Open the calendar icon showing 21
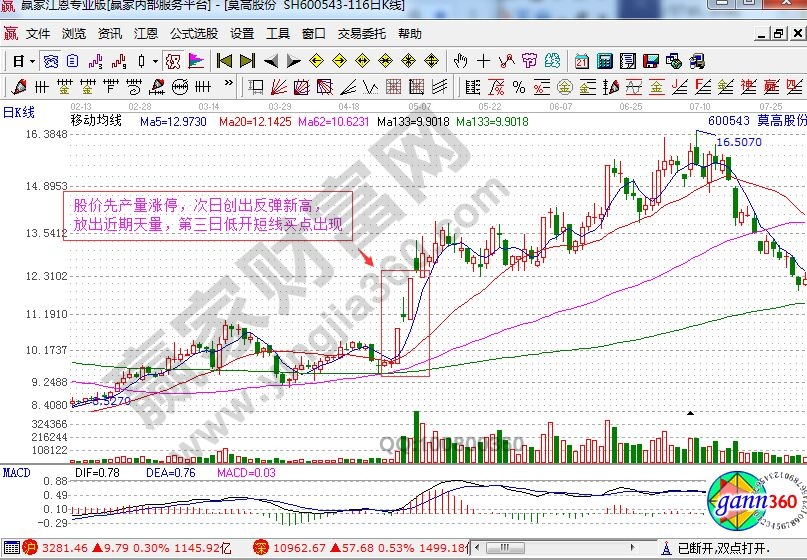 click(x=580, y=60)
